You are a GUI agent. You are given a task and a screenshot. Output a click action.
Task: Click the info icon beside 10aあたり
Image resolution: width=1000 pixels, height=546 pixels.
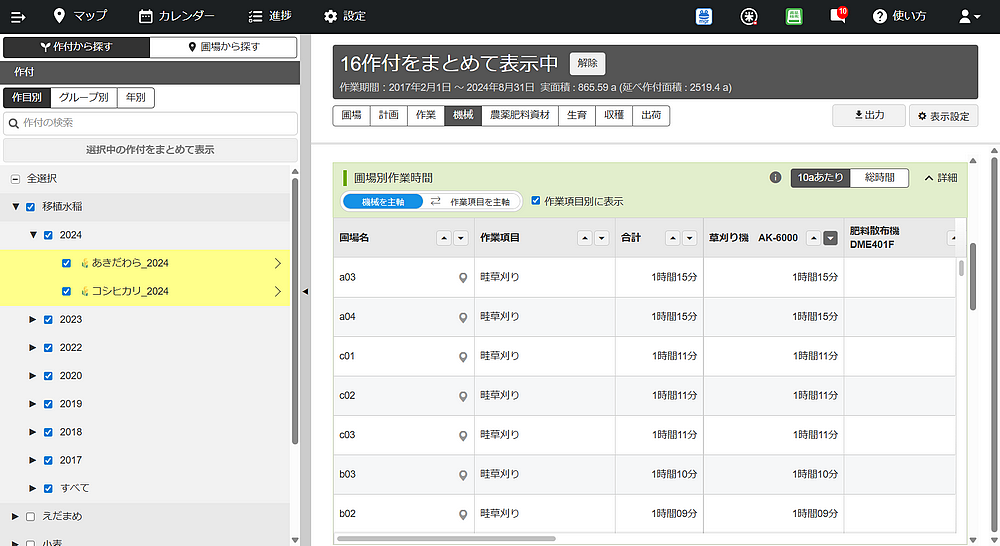point(775,178)
